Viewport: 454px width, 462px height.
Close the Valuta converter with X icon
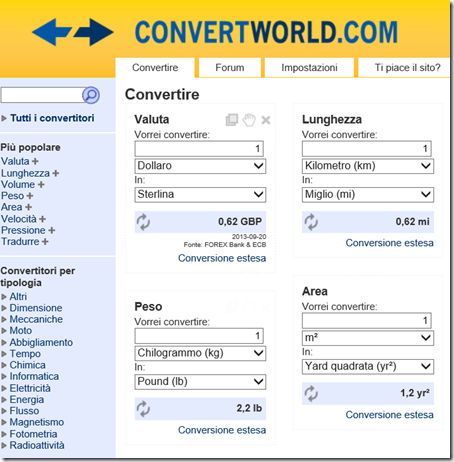266,120
